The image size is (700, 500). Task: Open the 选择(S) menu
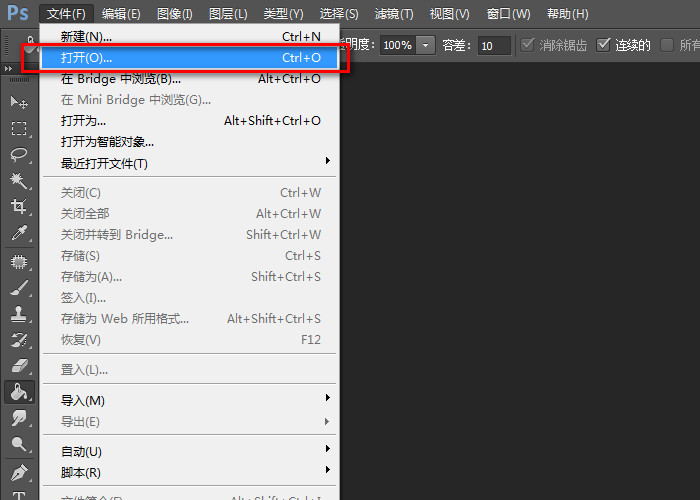(x=339, y=14)
